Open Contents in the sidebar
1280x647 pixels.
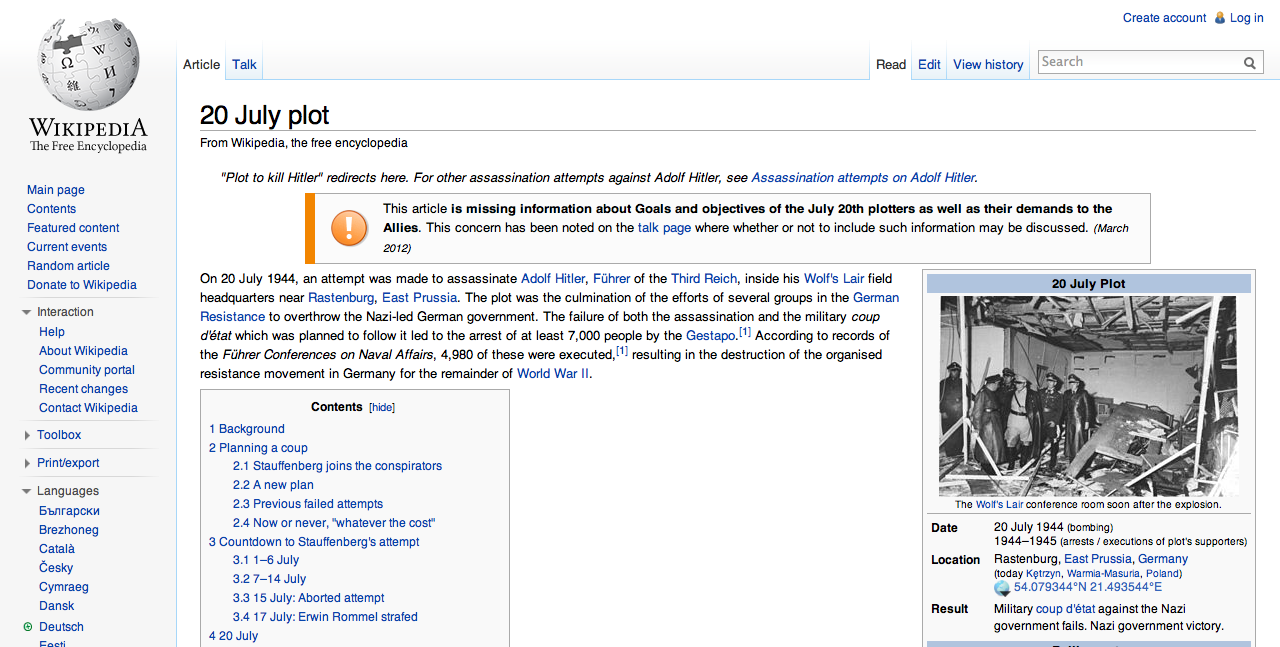pyautogui.click(x=51, y=209)
